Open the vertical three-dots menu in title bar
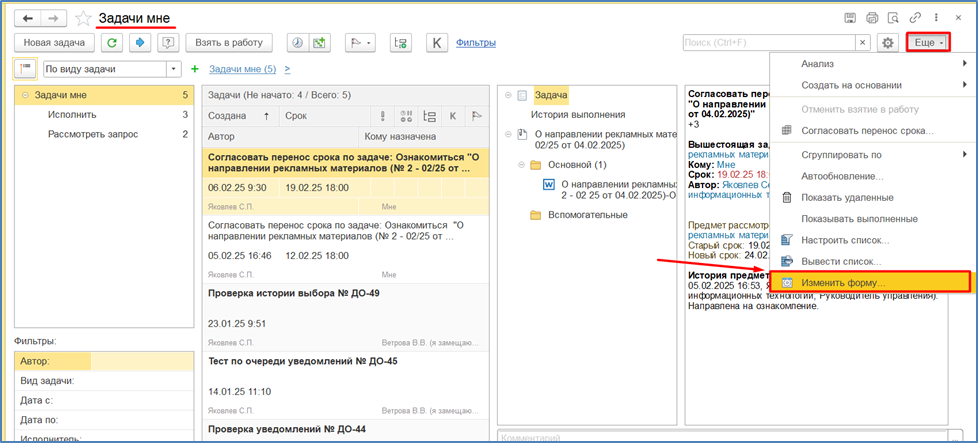This screenshot has height=443, width=978. (x=936, y=18)
